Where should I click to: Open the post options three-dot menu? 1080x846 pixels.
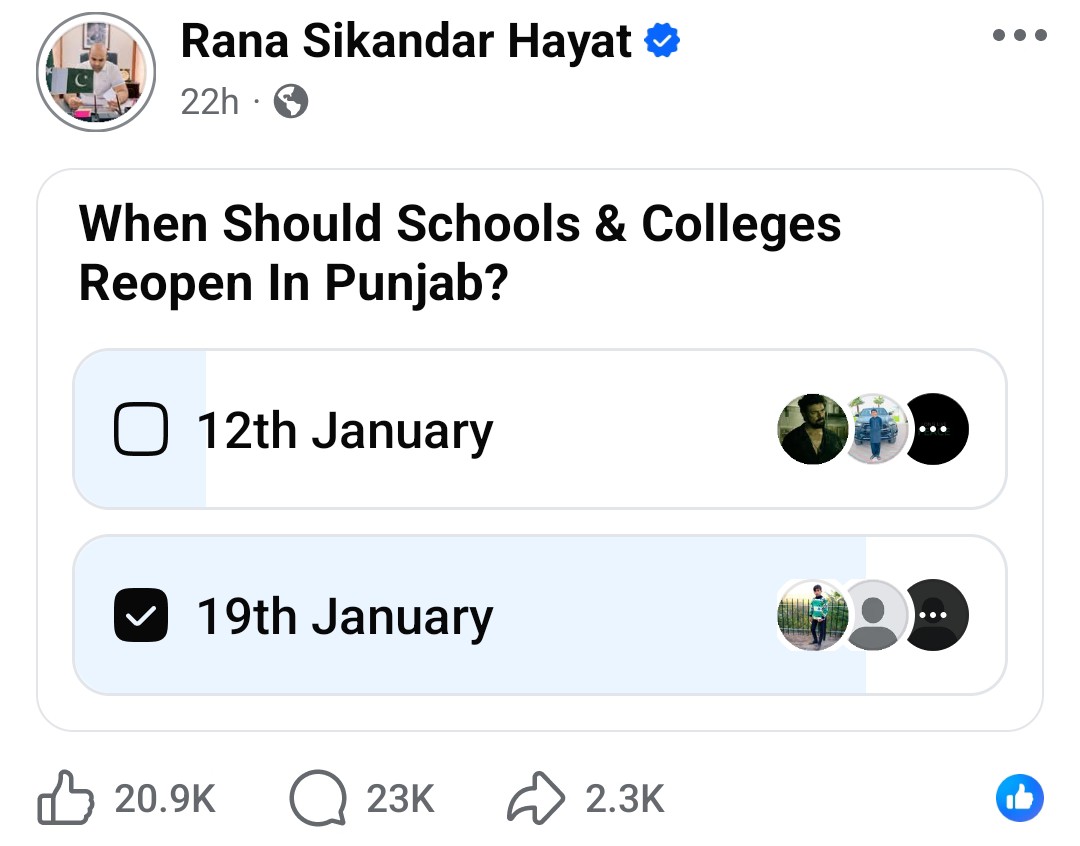tap(1019, 35)
